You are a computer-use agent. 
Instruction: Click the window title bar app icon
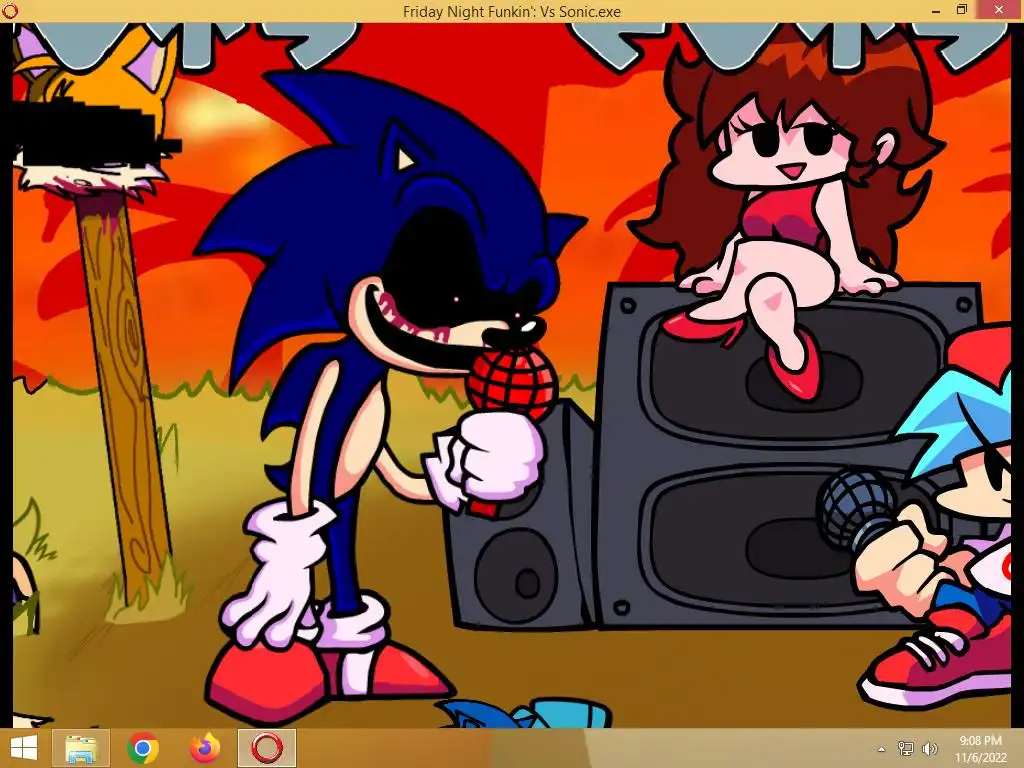click(9, 10)
